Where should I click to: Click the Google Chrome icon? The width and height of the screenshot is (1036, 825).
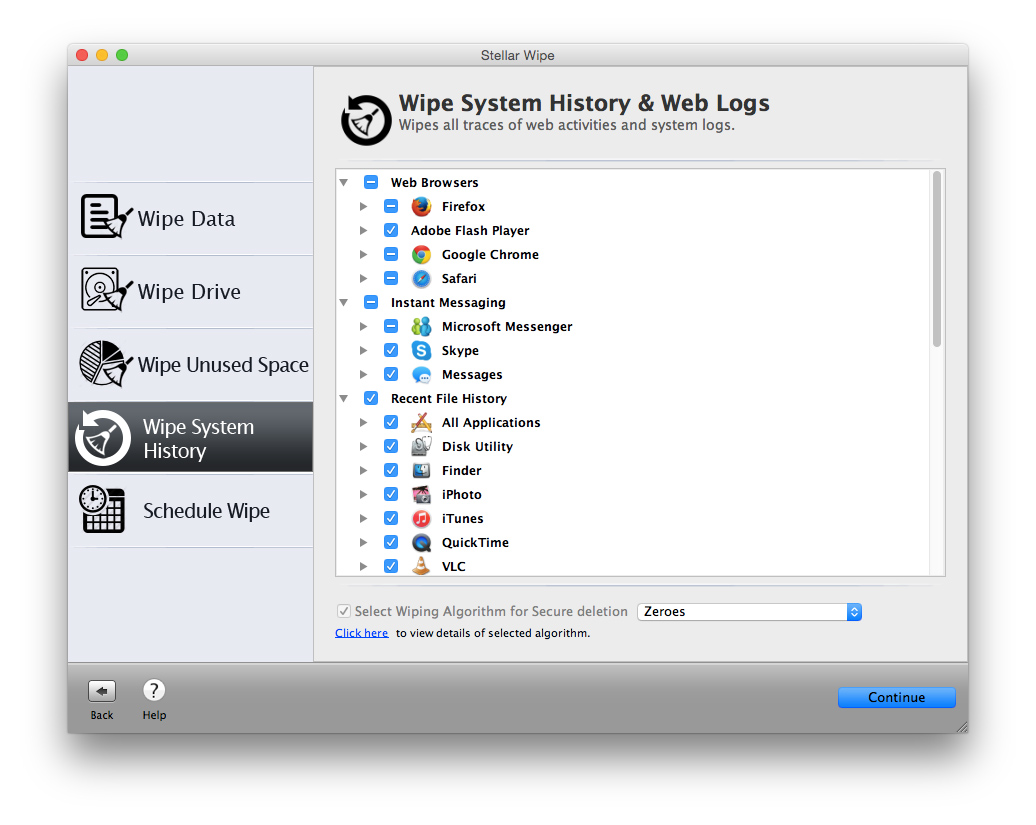click(x=421, y=254)
